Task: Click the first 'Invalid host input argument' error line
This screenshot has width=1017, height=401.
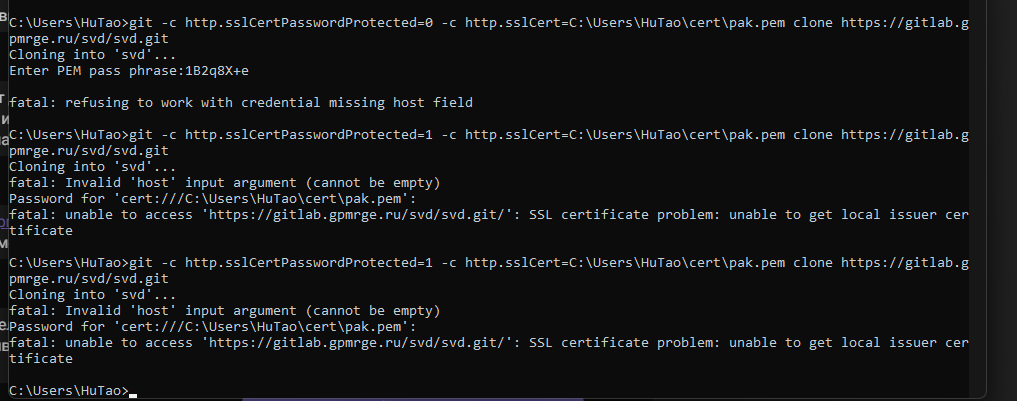Action: 224,183
